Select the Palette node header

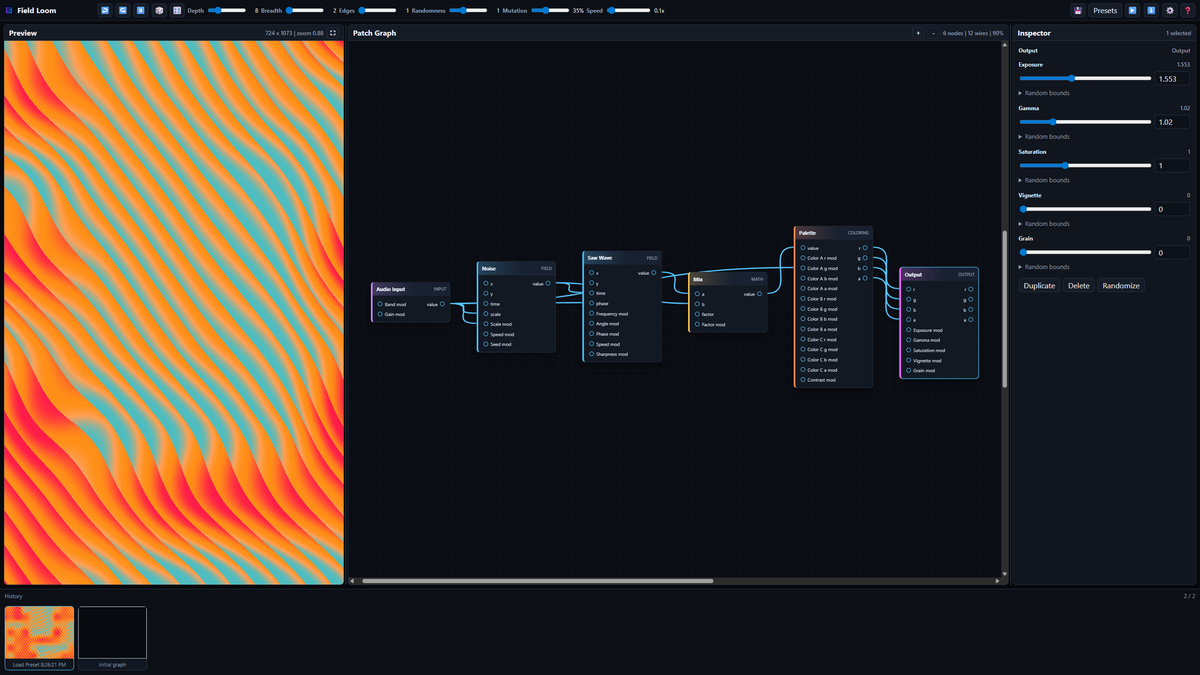click(833, 233)
